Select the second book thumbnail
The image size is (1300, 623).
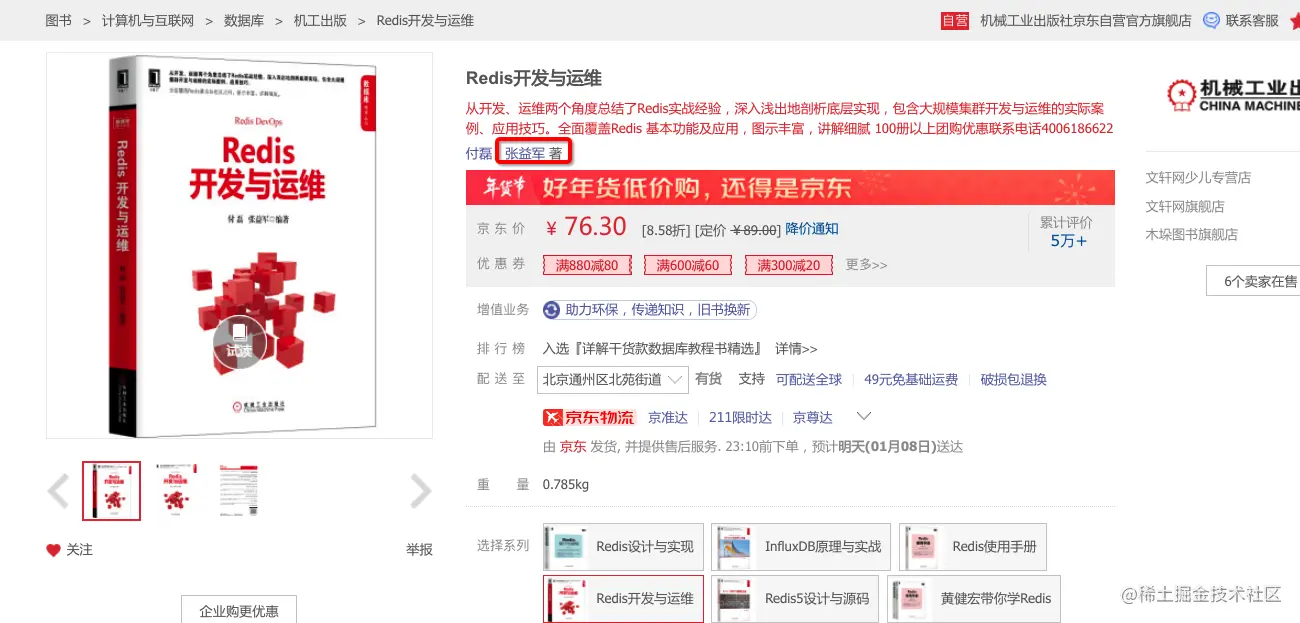(x=178, y=491)
